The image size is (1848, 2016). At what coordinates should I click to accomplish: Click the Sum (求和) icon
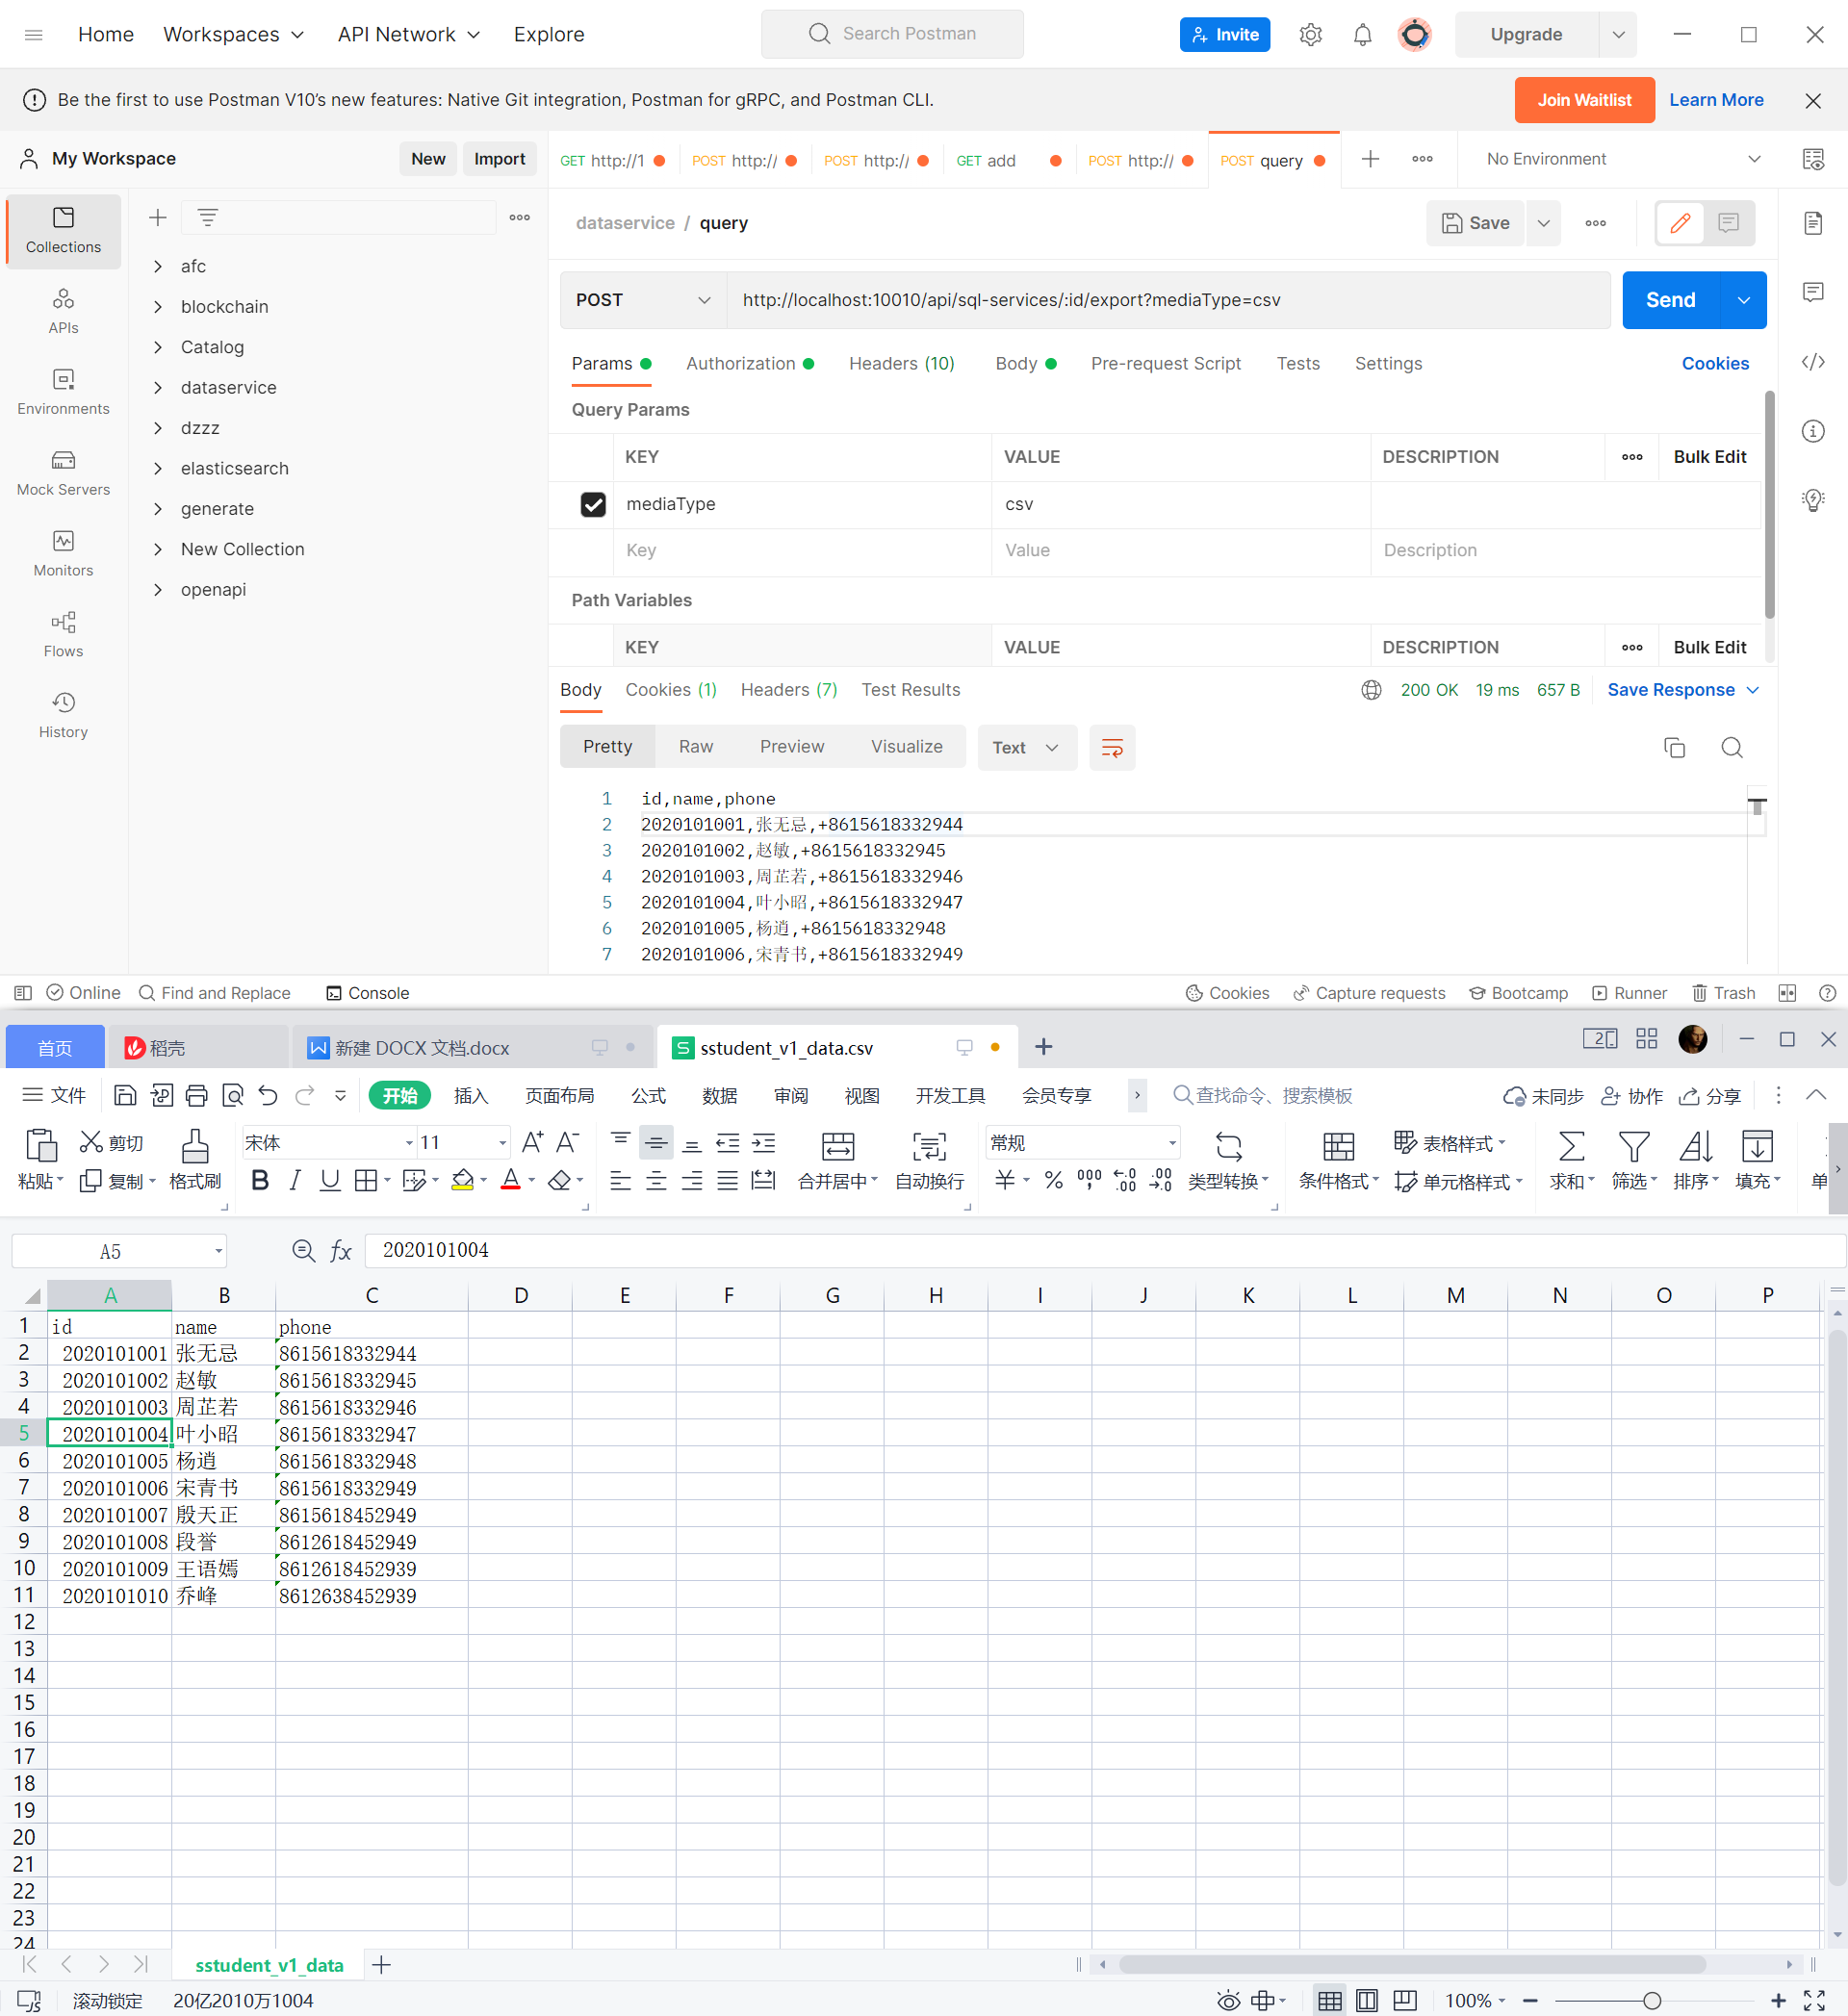click(1571, 1160)
